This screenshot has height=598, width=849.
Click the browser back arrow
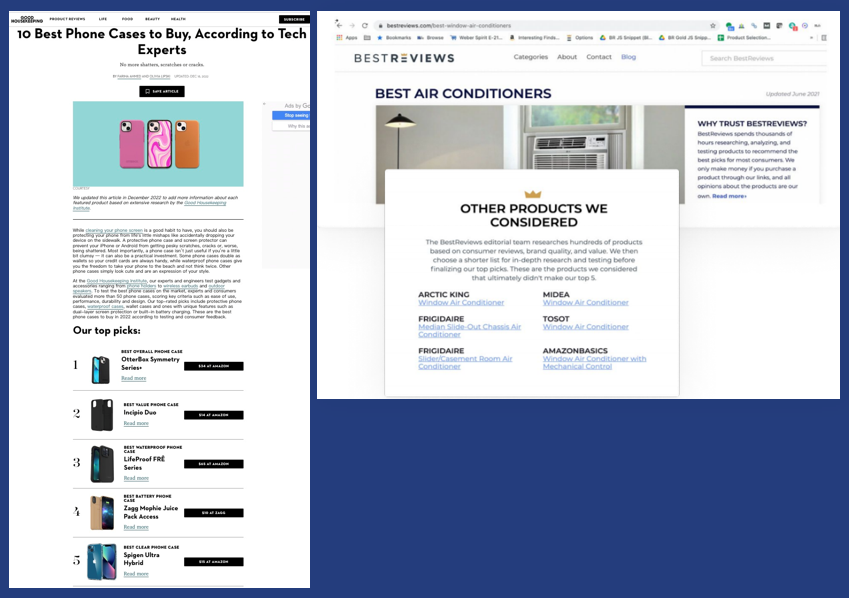(338, 25)
